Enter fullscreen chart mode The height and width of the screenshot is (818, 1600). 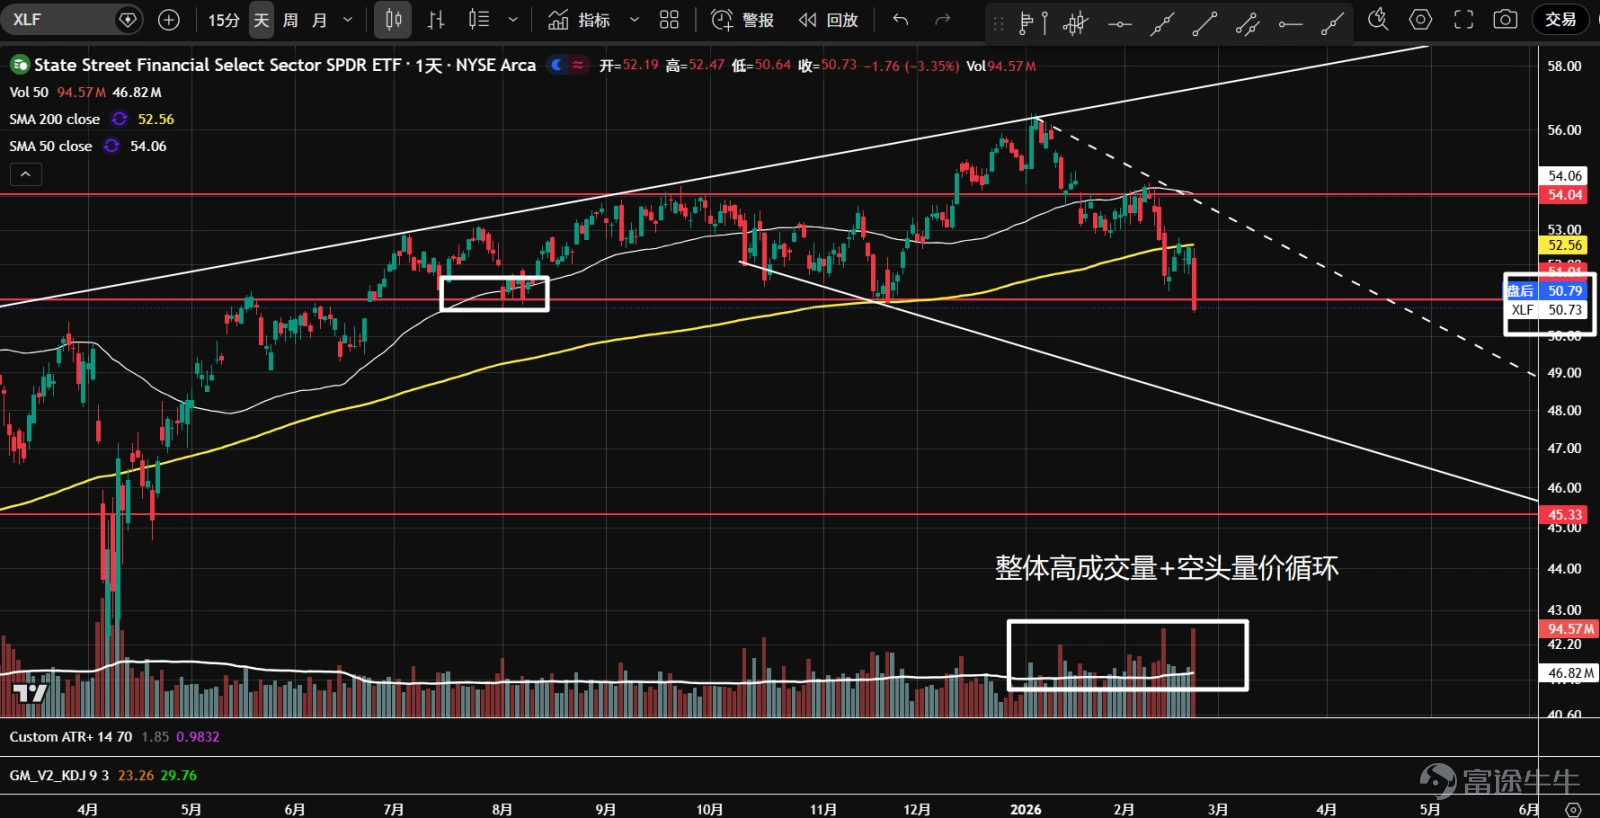[x=1463, y=19]
